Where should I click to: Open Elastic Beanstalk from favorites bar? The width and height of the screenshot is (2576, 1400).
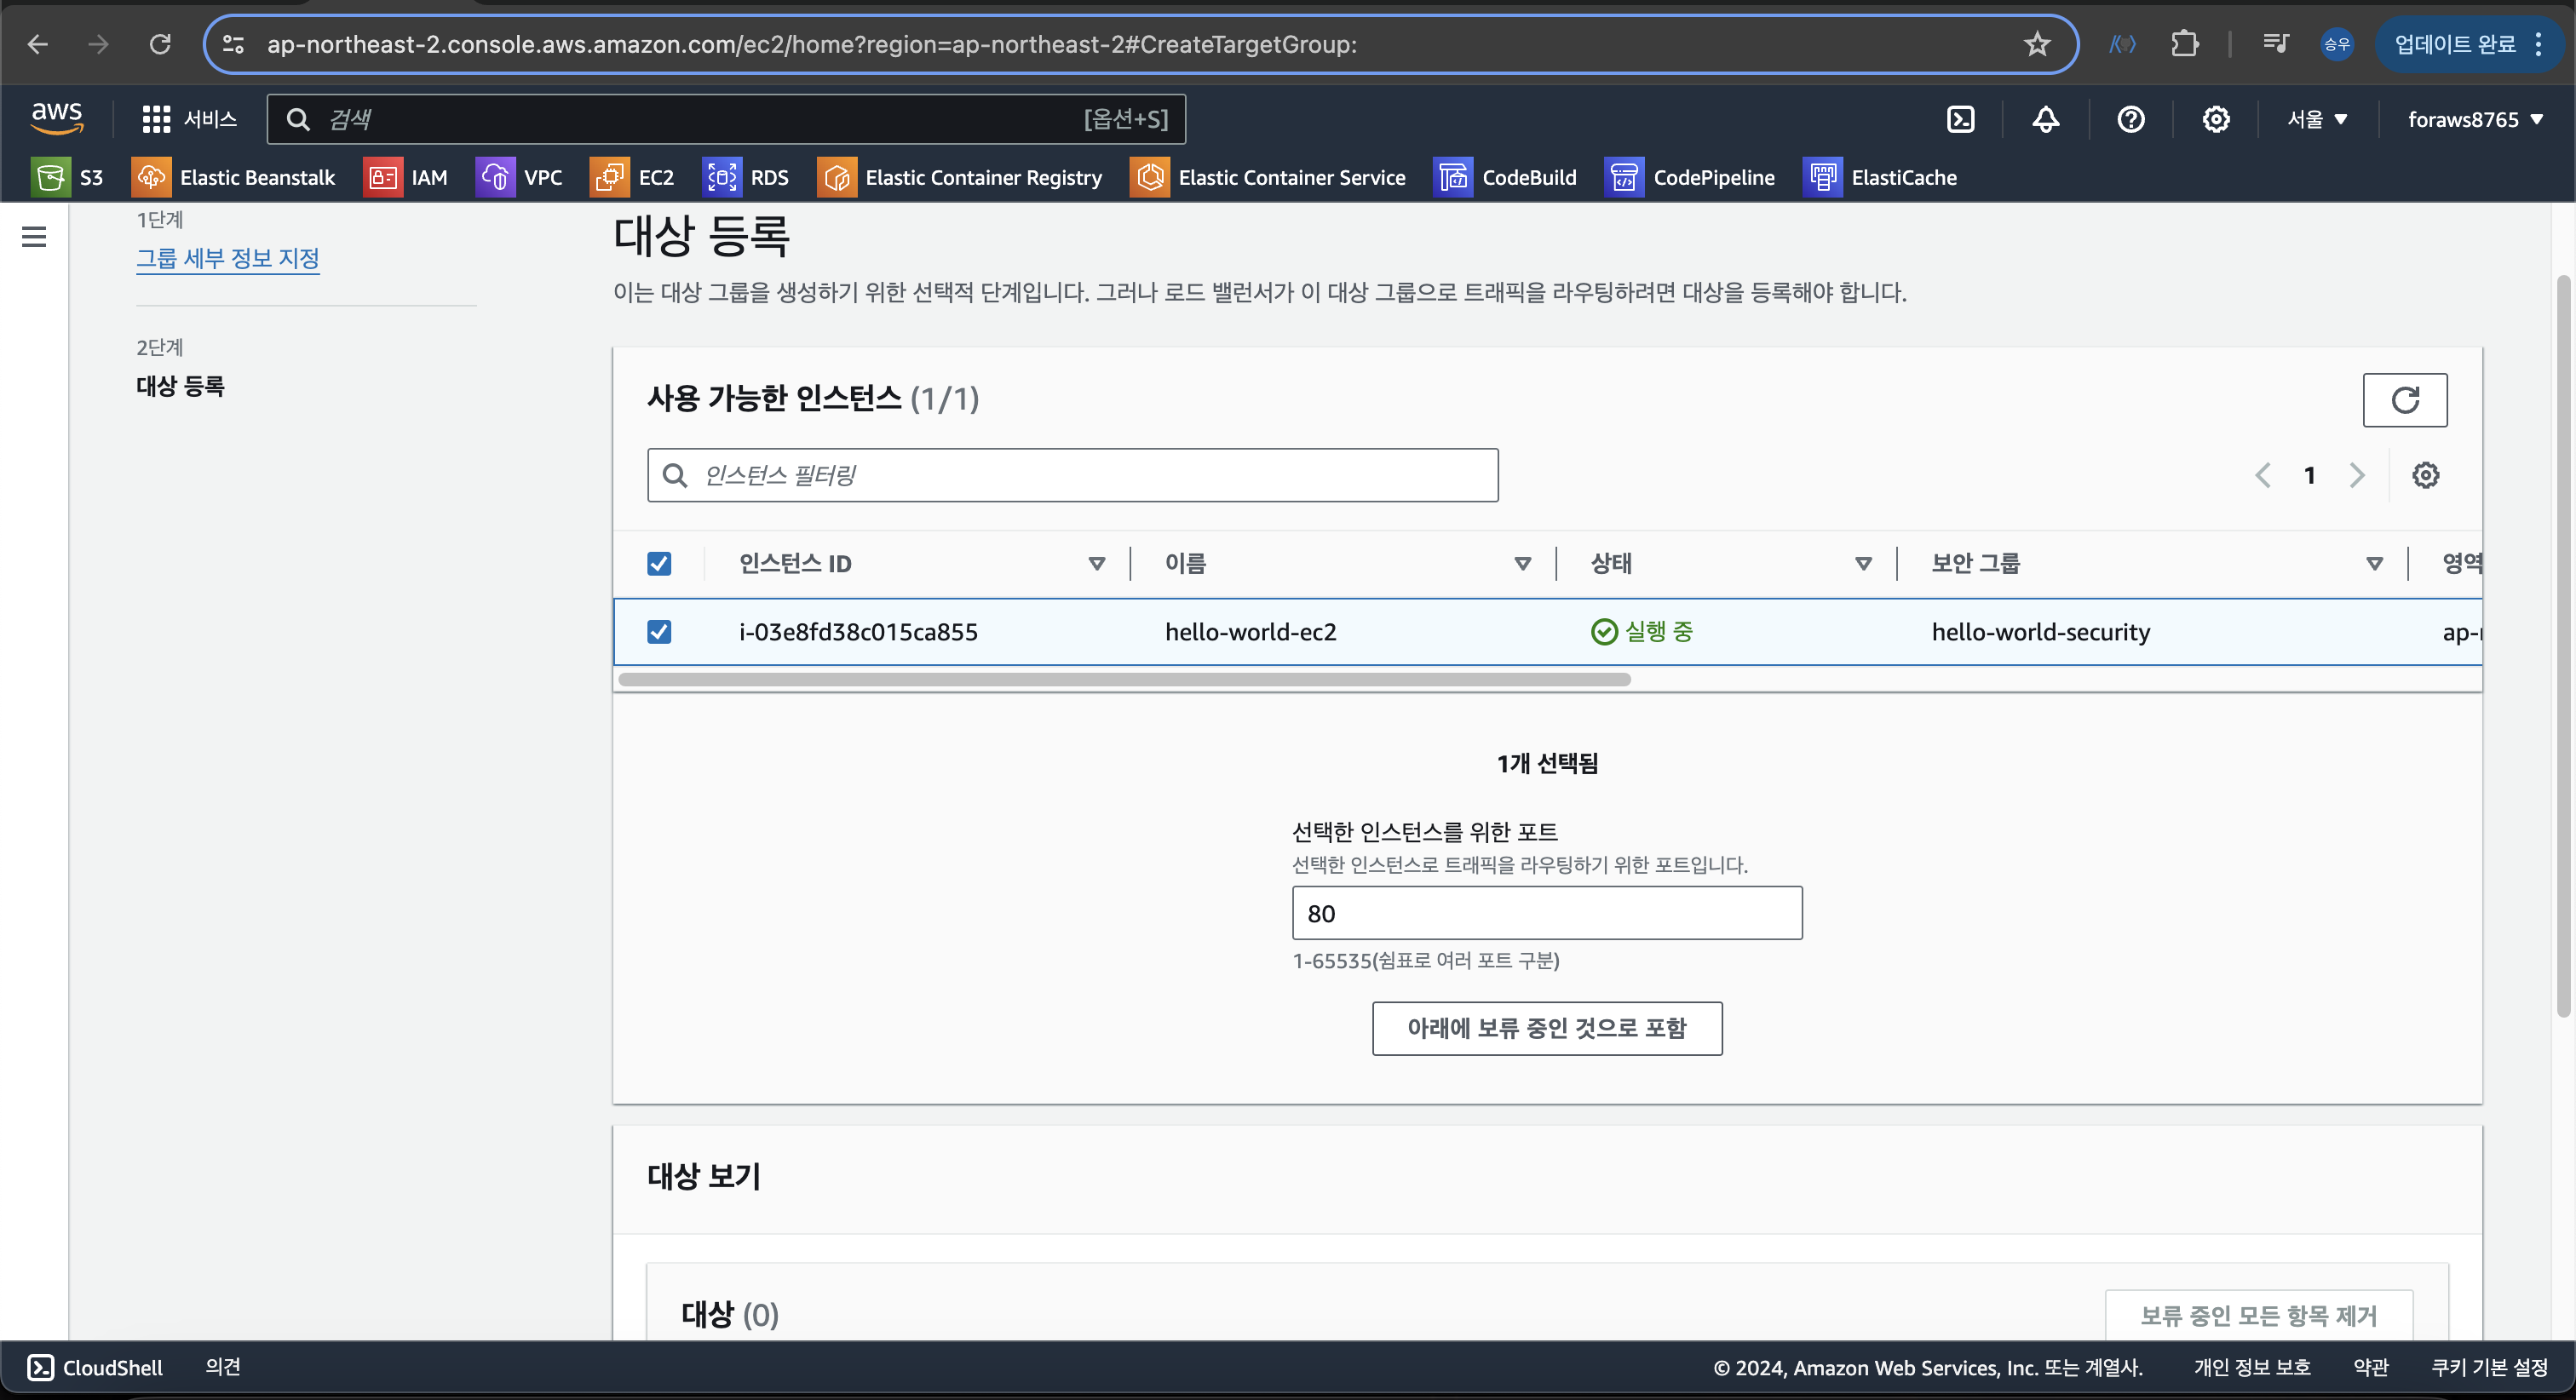pyautogui.click(x=234, y=177)
